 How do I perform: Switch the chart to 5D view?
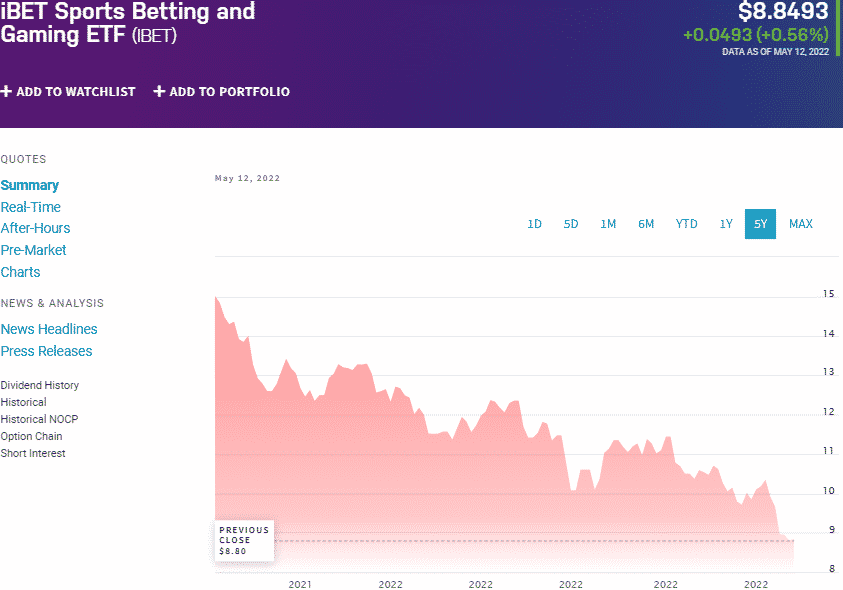click(x=571, y=224)
